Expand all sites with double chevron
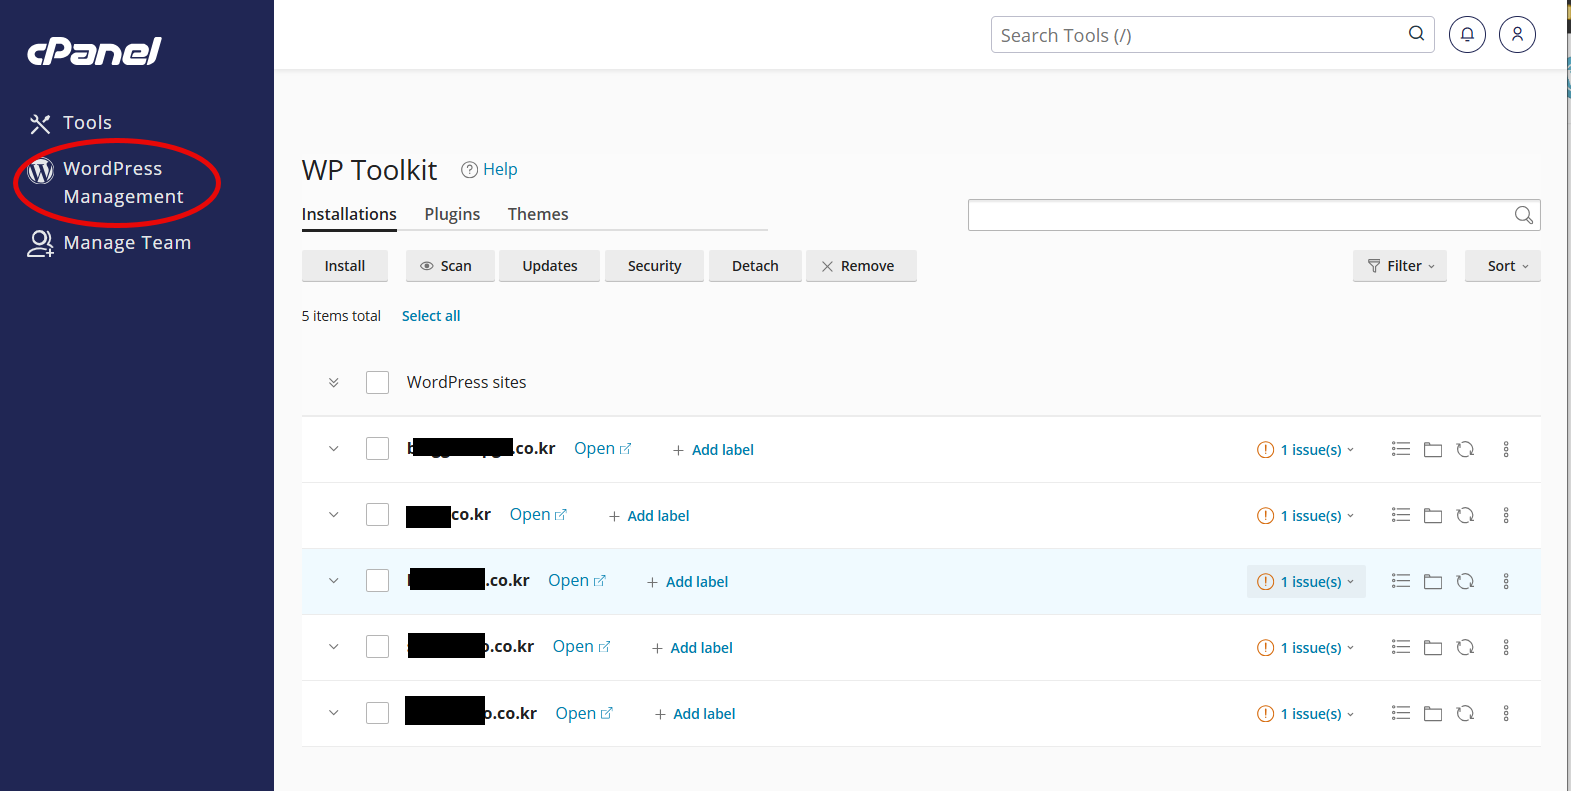1571x791 pixels. click(334, 382)
